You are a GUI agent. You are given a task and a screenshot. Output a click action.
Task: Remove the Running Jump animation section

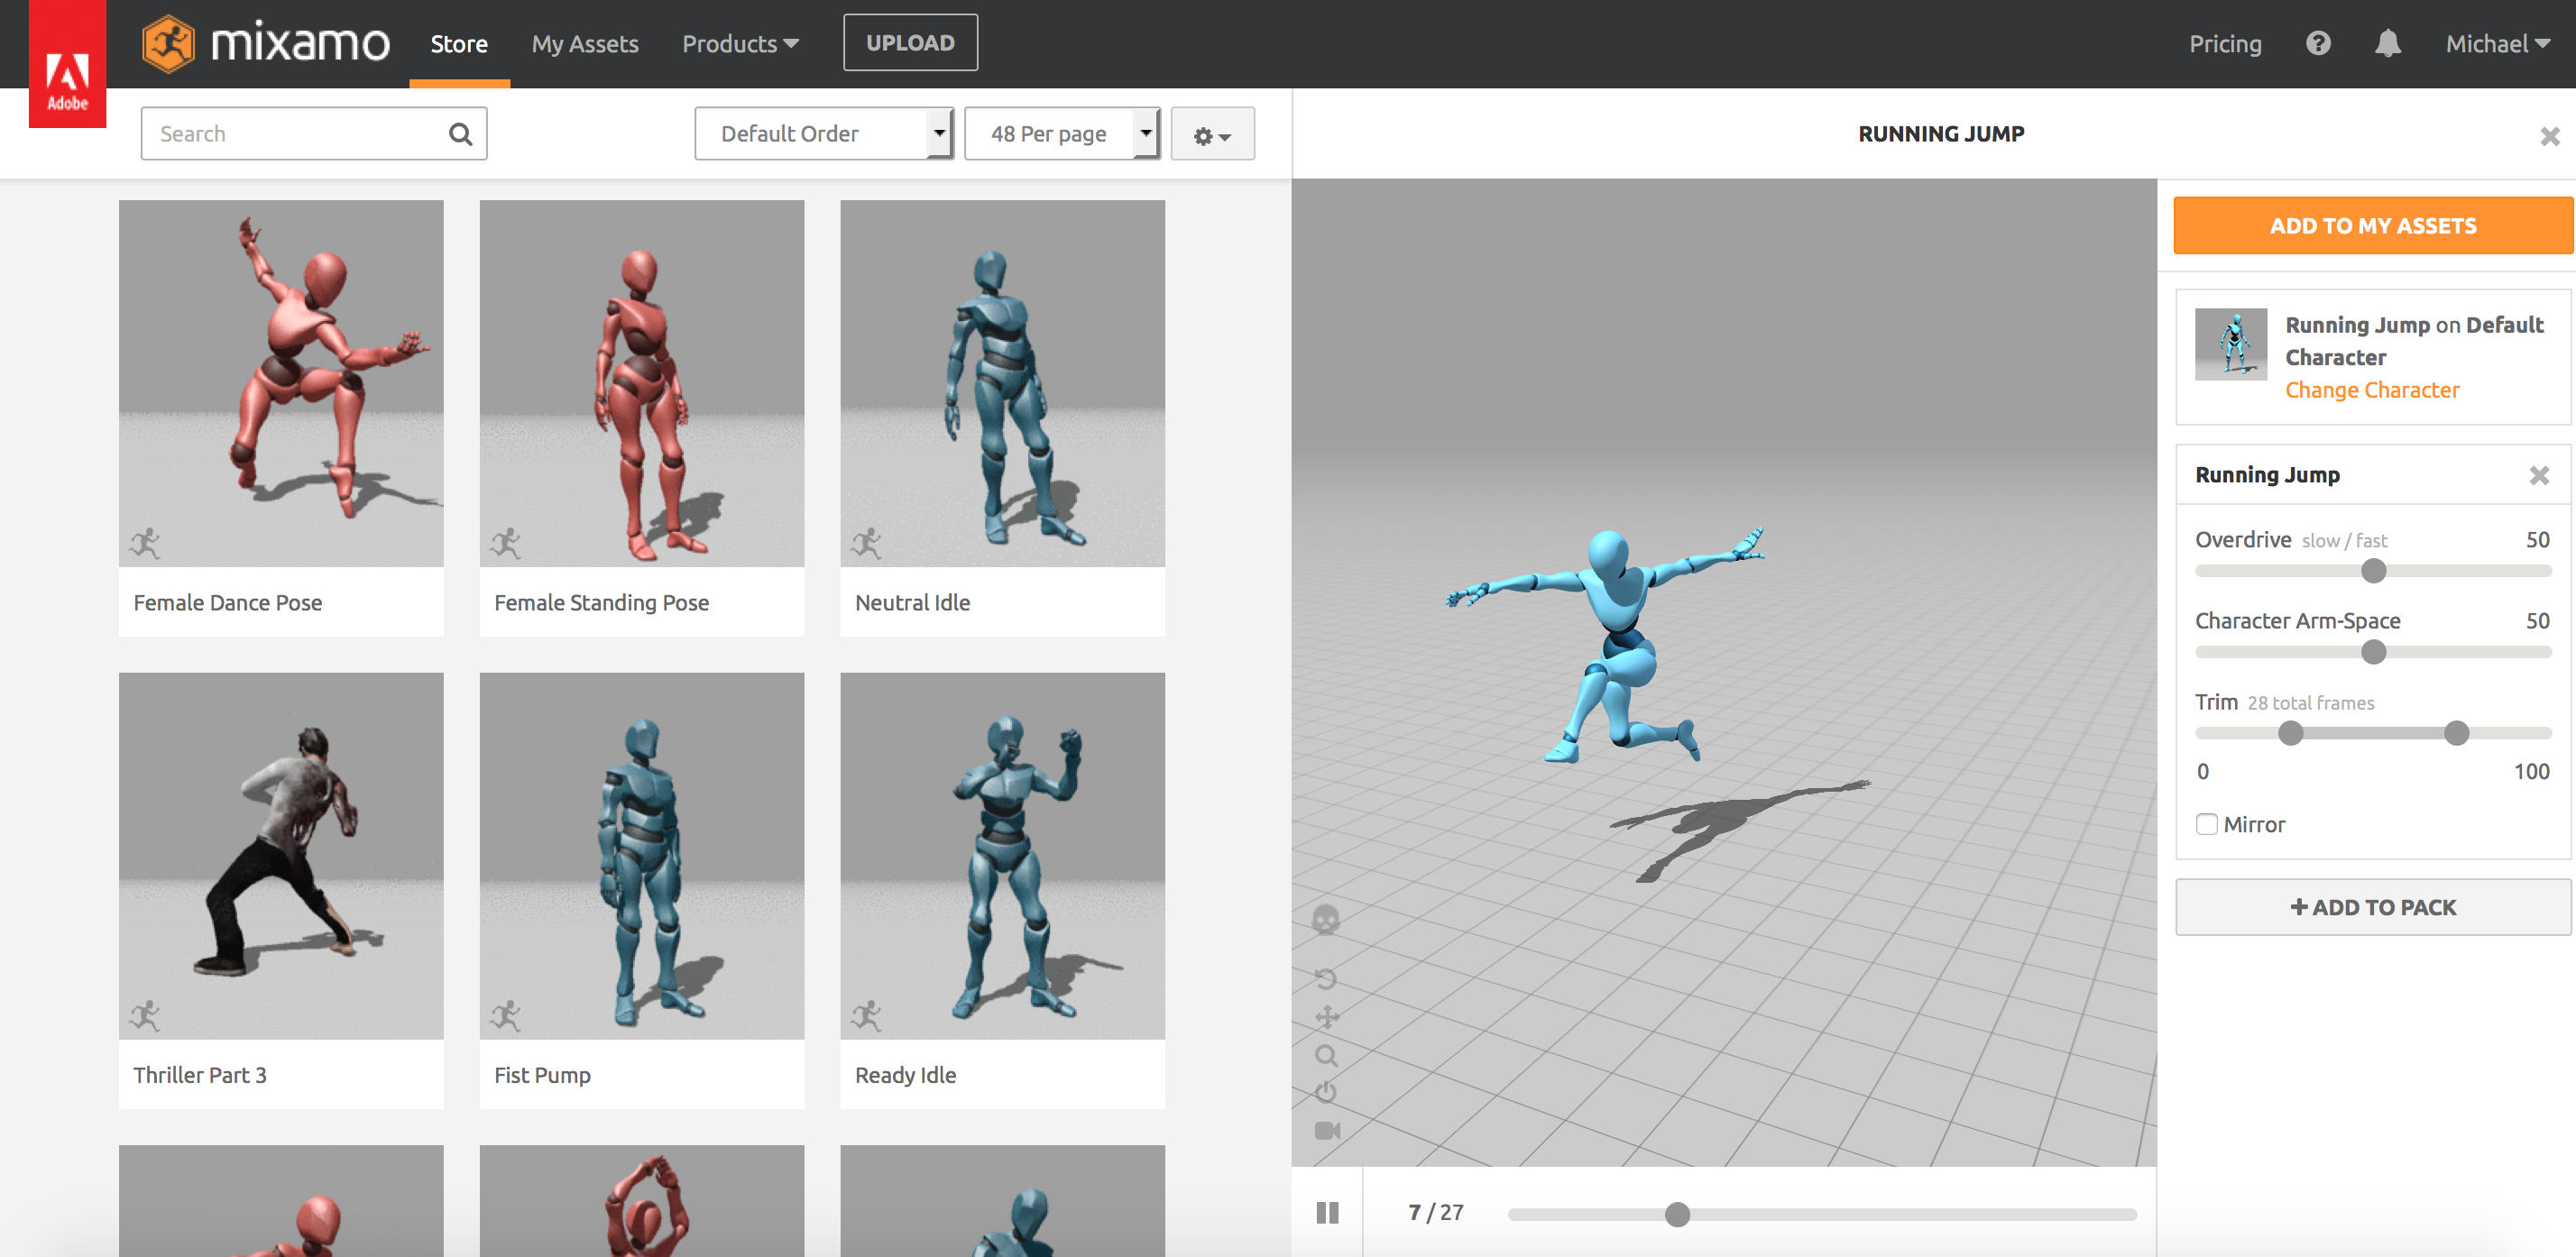2539,475
